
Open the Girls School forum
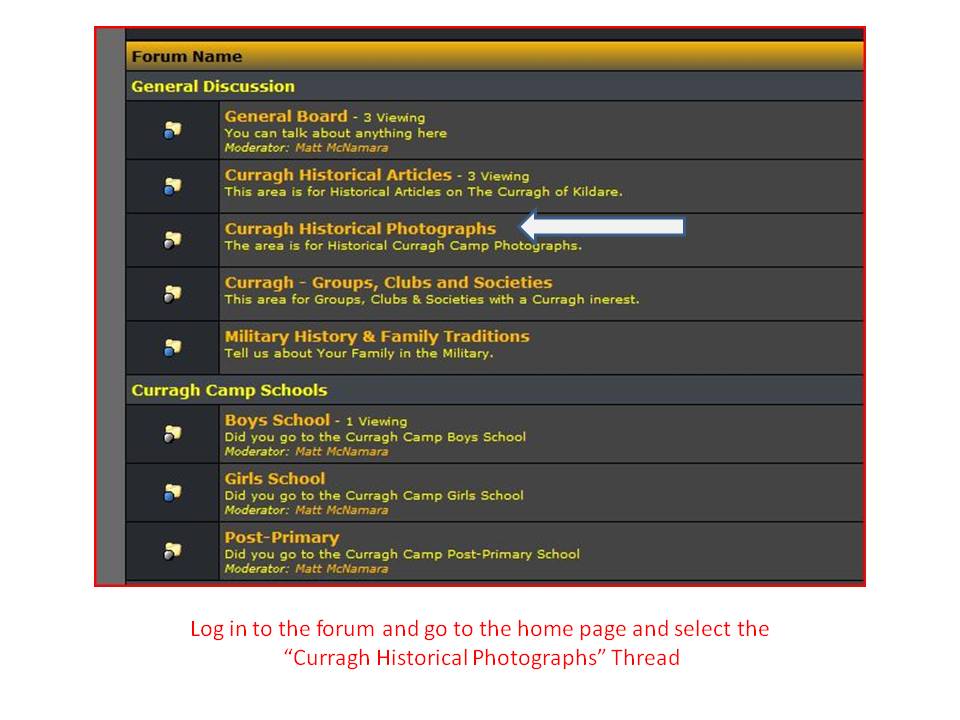pyautogui.click(x=275, y=479)
